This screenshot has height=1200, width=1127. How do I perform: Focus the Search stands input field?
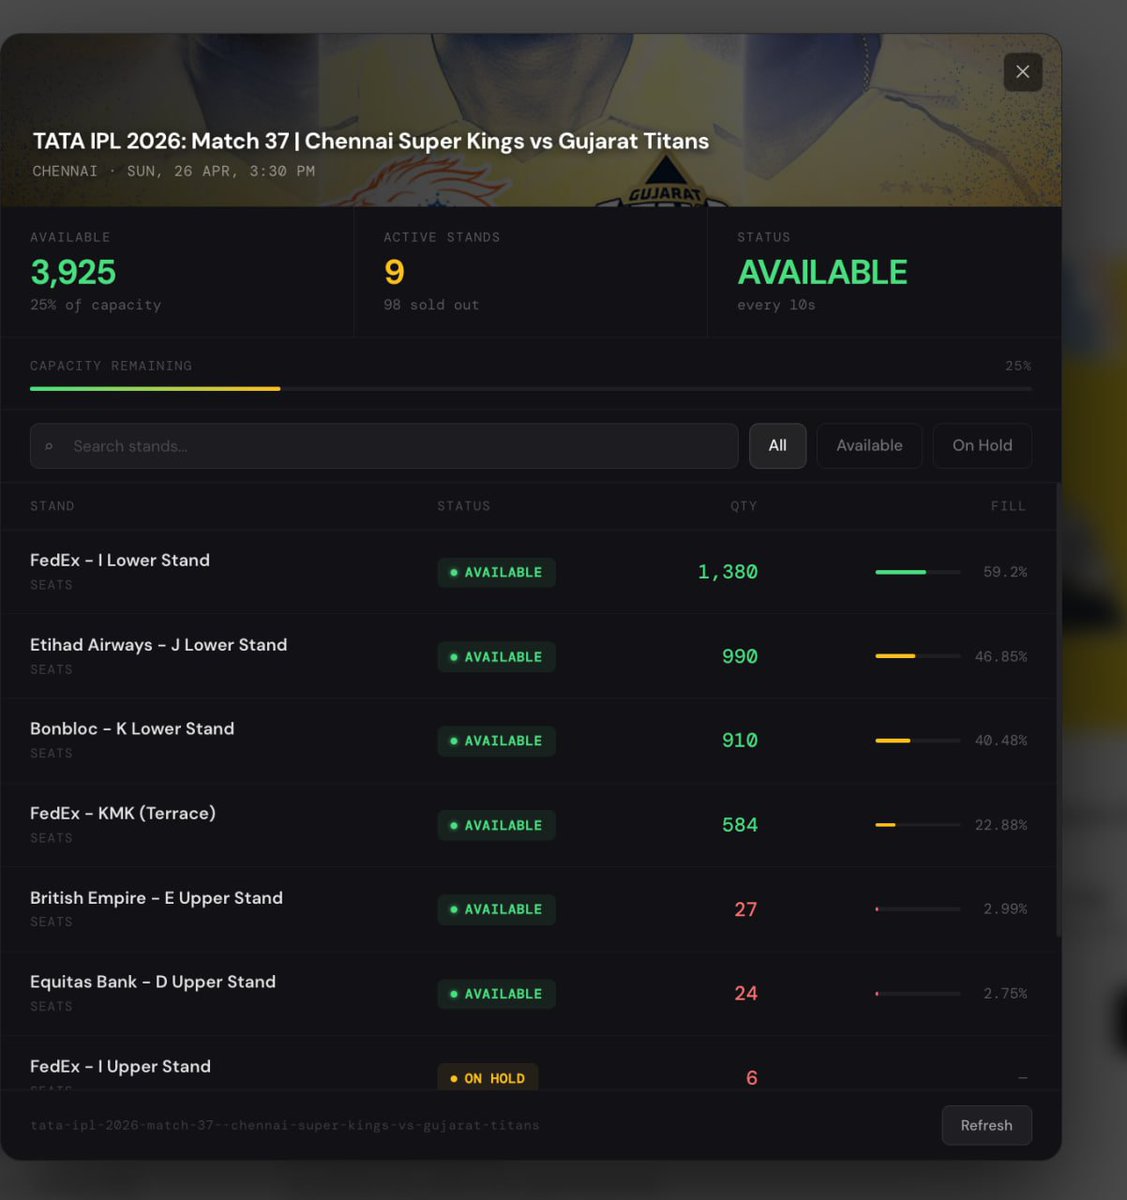(384, 446)
